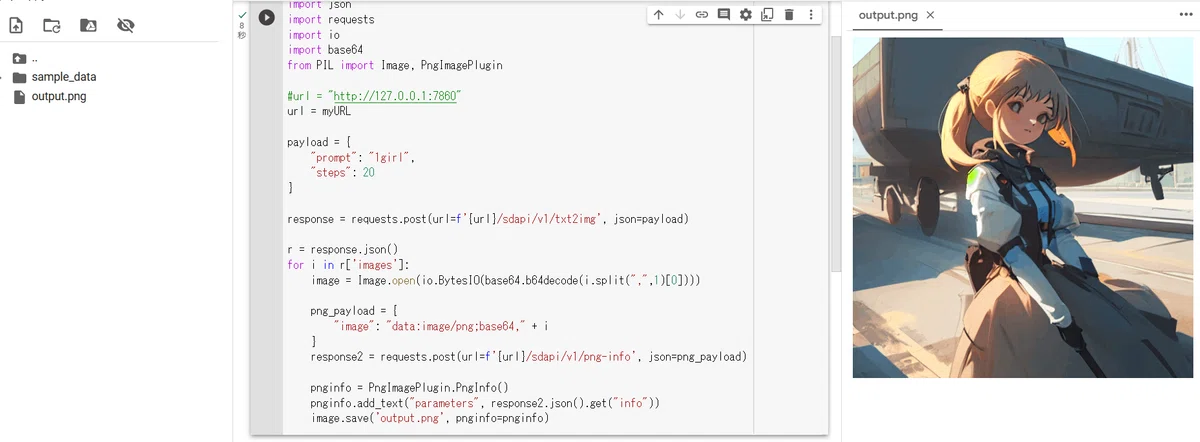Delete the cell with the trash icon
The image size is (1200, 442).
click(789, 14)
